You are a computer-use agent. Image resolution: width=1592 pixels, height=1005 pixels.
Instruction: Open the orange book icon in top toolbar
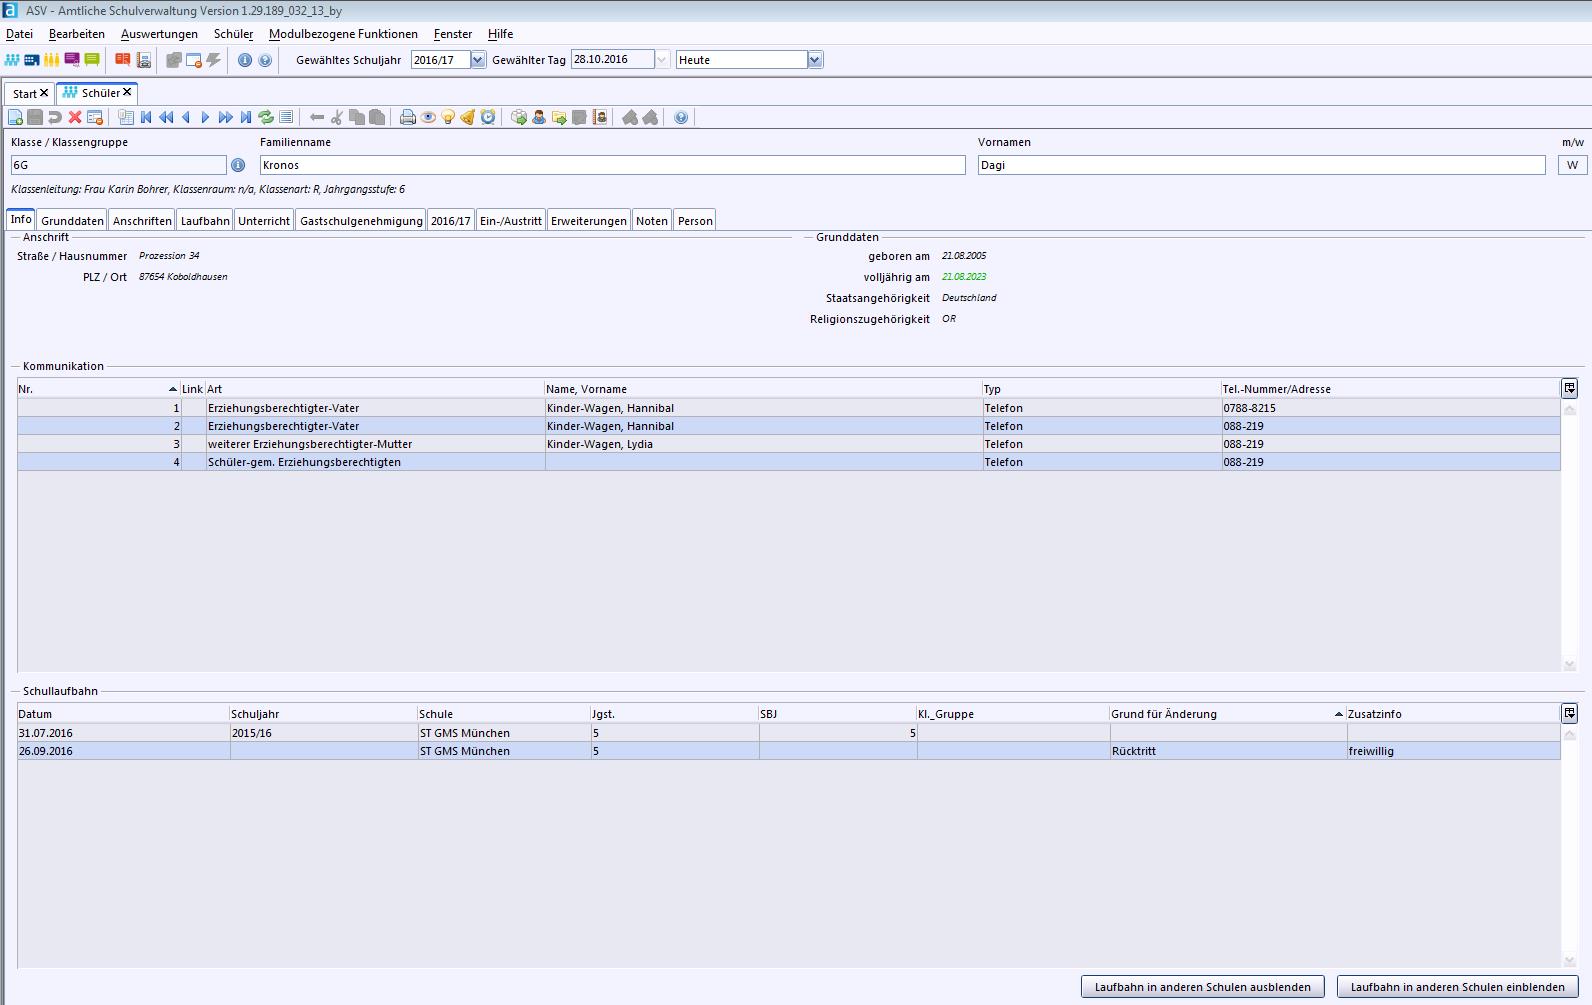122,59
